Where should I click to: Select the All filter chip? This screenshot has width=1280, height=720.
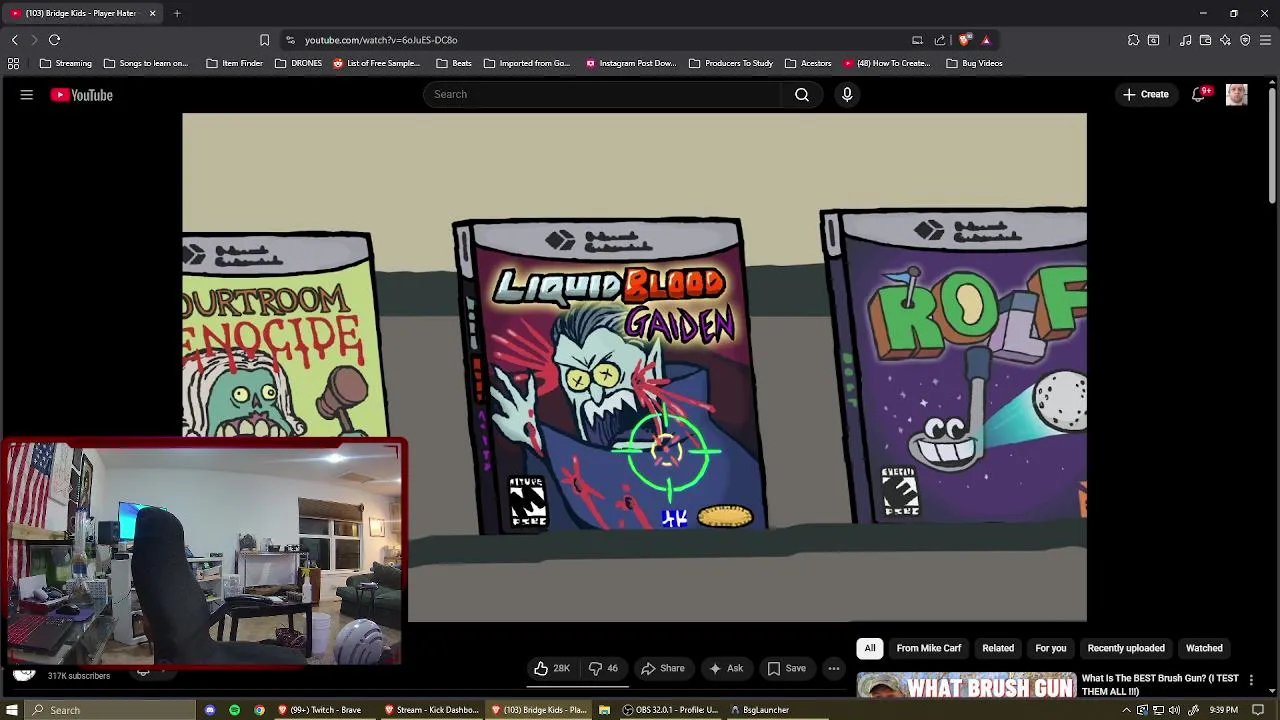pos(870,648)
